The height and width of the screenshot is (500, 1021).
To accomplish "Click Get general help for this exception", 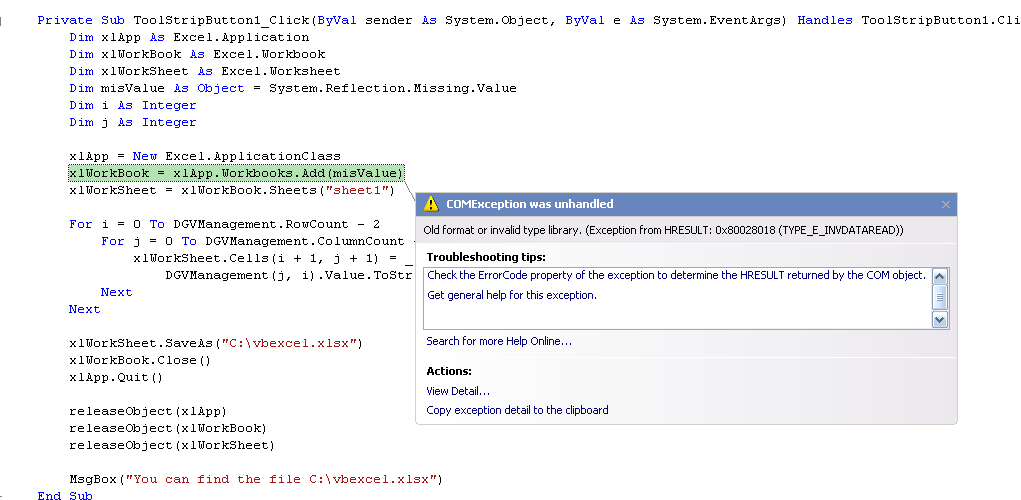I will (x=512, y=295).
